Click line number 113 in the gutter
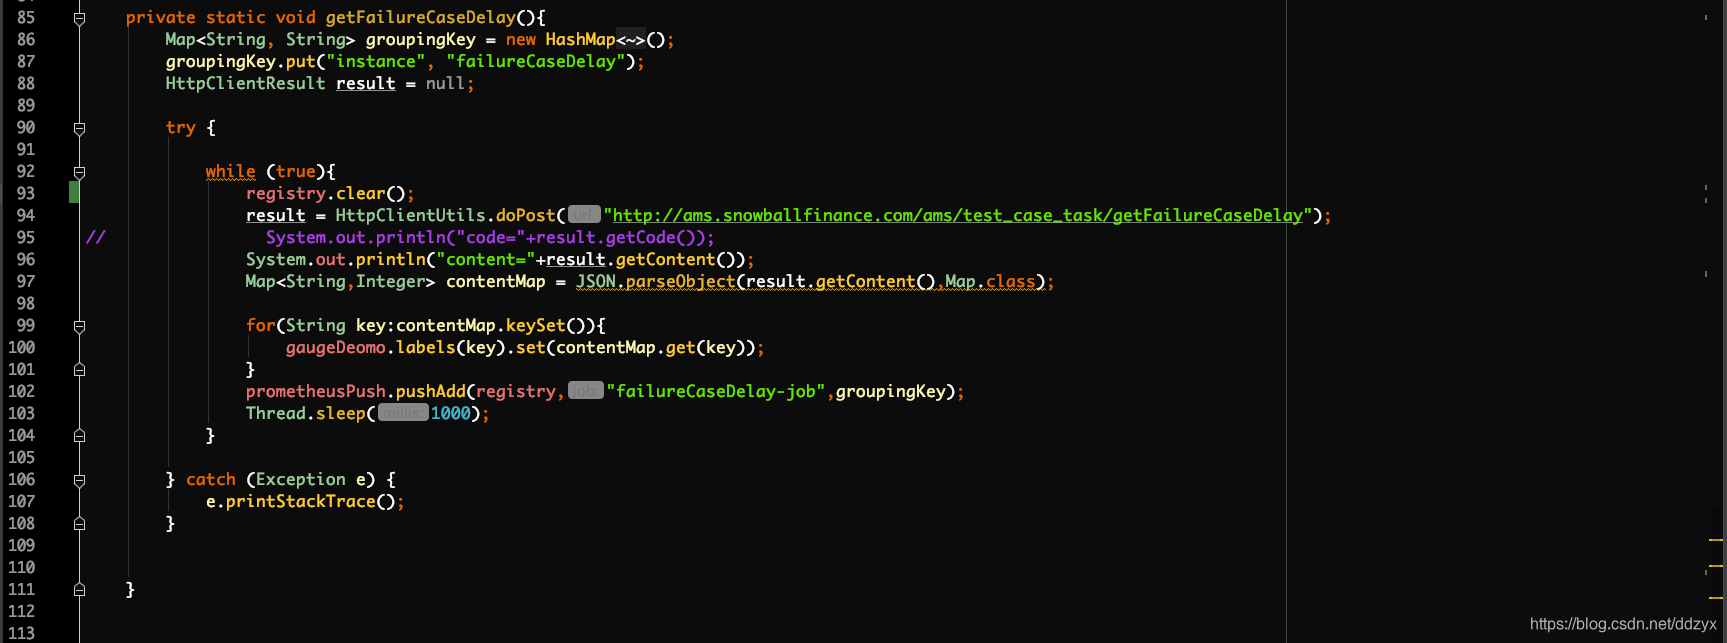The height and width of the screenshot is (643, 1727). click(21, 633)
